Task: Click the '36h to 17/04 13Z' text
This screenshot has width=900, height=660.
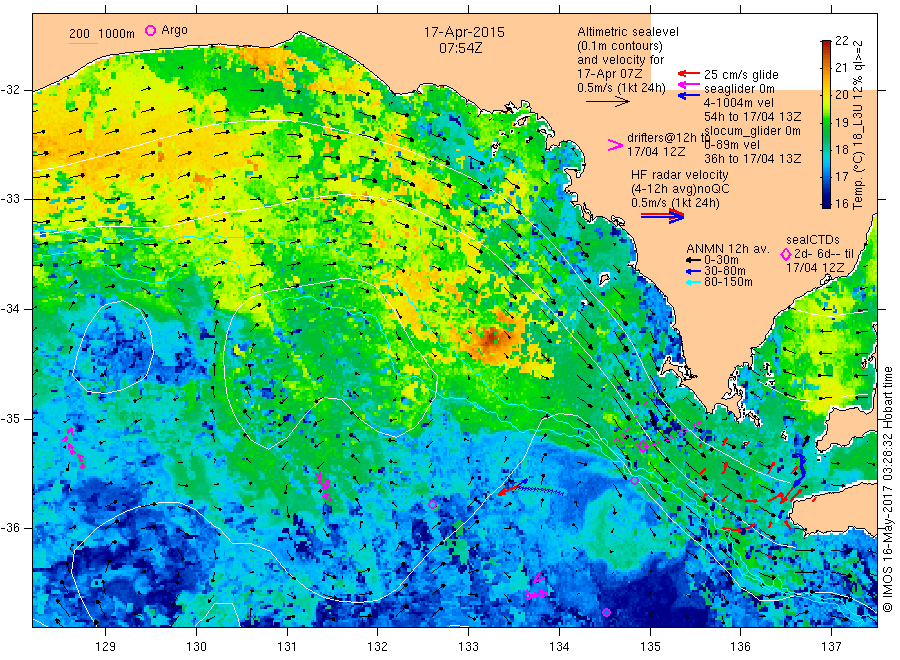Action: pyautogui.click(x=753, y=158)
